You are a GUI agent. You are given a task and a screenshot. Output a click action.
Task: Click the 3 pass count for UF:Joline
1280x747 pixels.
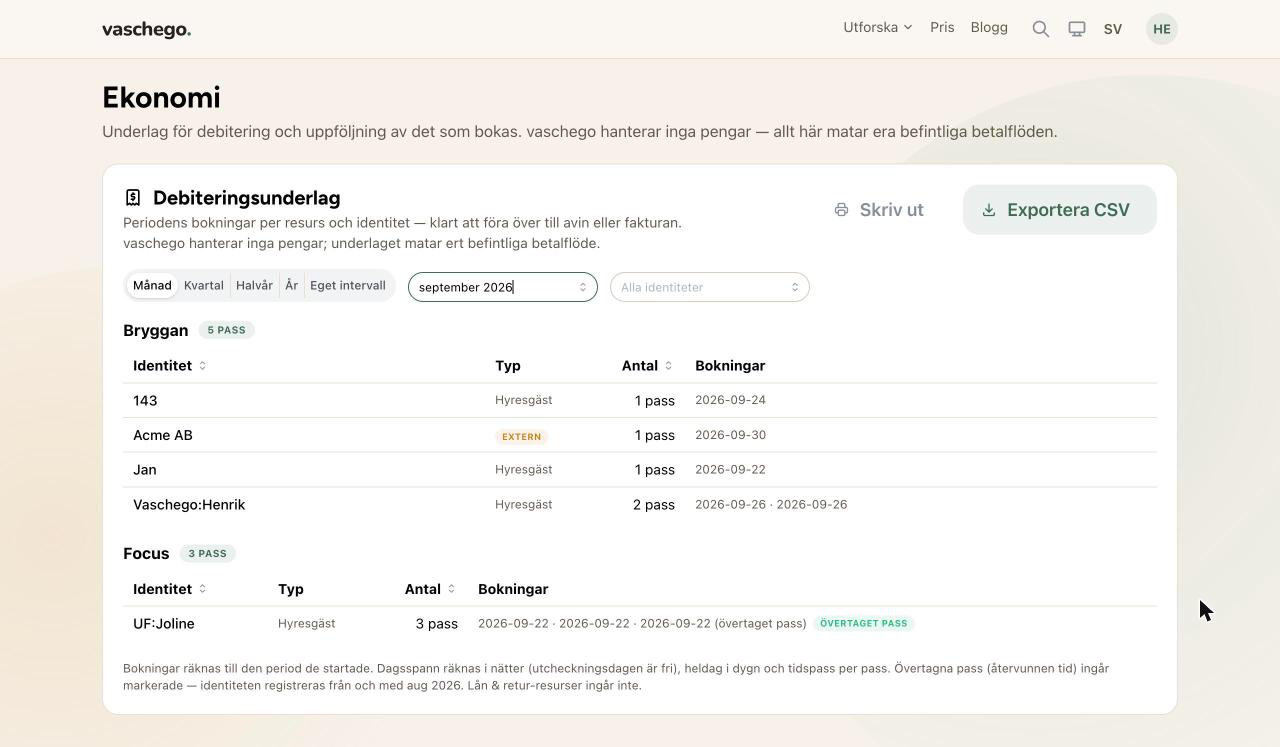(437, 624)
